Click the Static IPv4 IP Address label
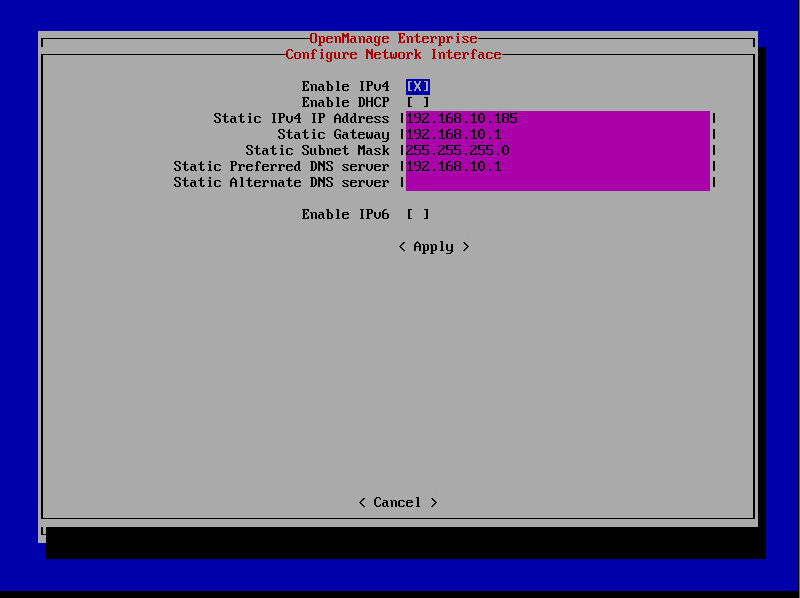The height and width of the screenshot is (598, 800). pyautogui.click(x=302, y=118)
